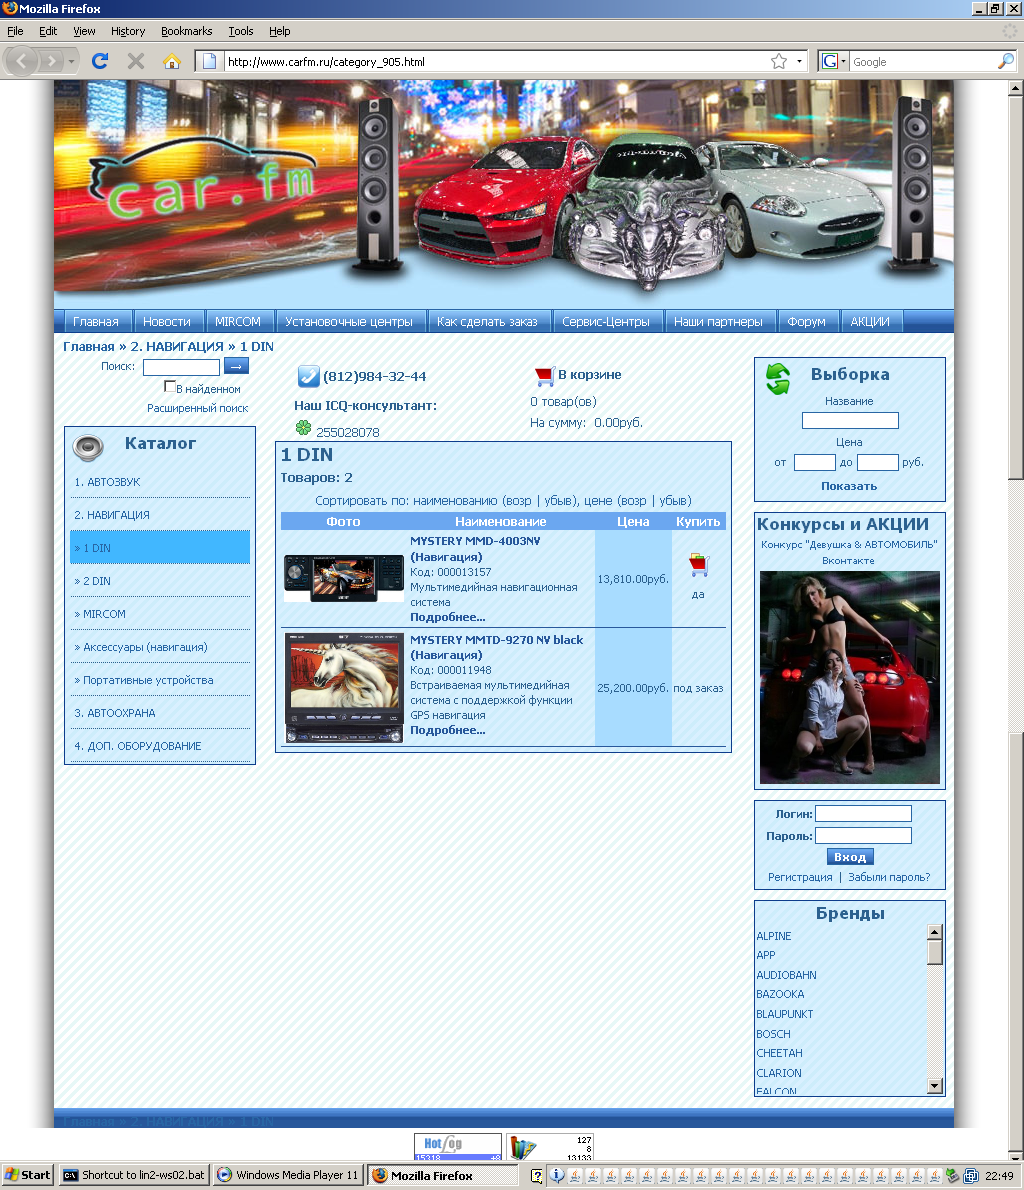The width and height of the screenshot is (1024, 1190).
Task: Click the site search arrow button
Action: point(236,366)
